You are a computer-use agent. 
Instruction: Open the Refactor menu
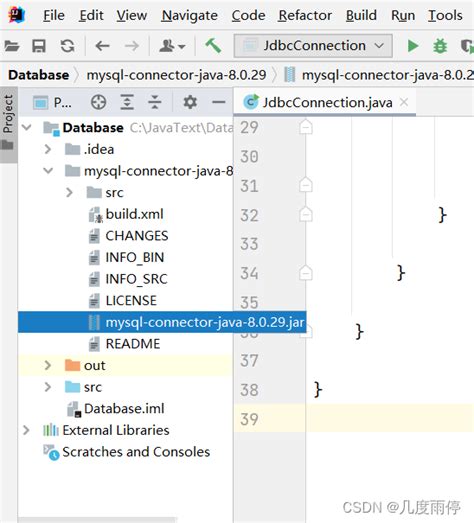[x=305, y=15]
